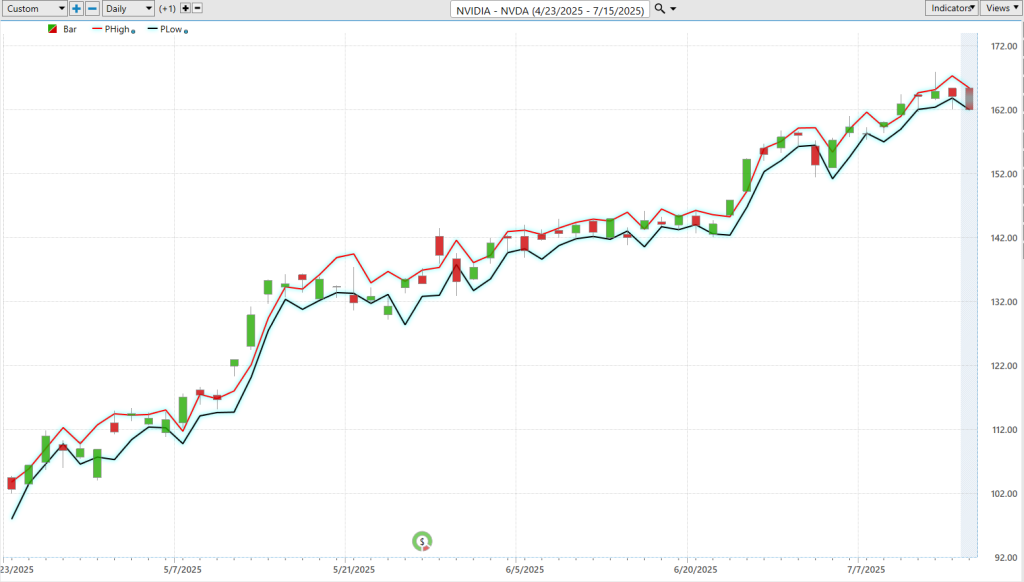Click the black minus forecast decrement button

tap(197, 8)
